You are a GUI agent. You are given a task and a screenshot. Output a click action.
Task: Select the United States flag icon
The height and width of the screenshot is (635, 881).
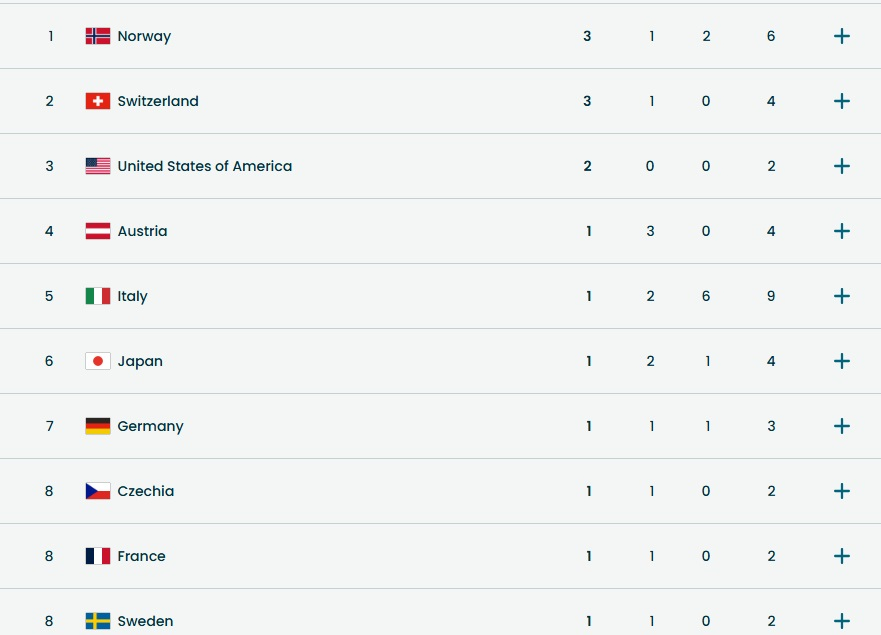point(98,166)
